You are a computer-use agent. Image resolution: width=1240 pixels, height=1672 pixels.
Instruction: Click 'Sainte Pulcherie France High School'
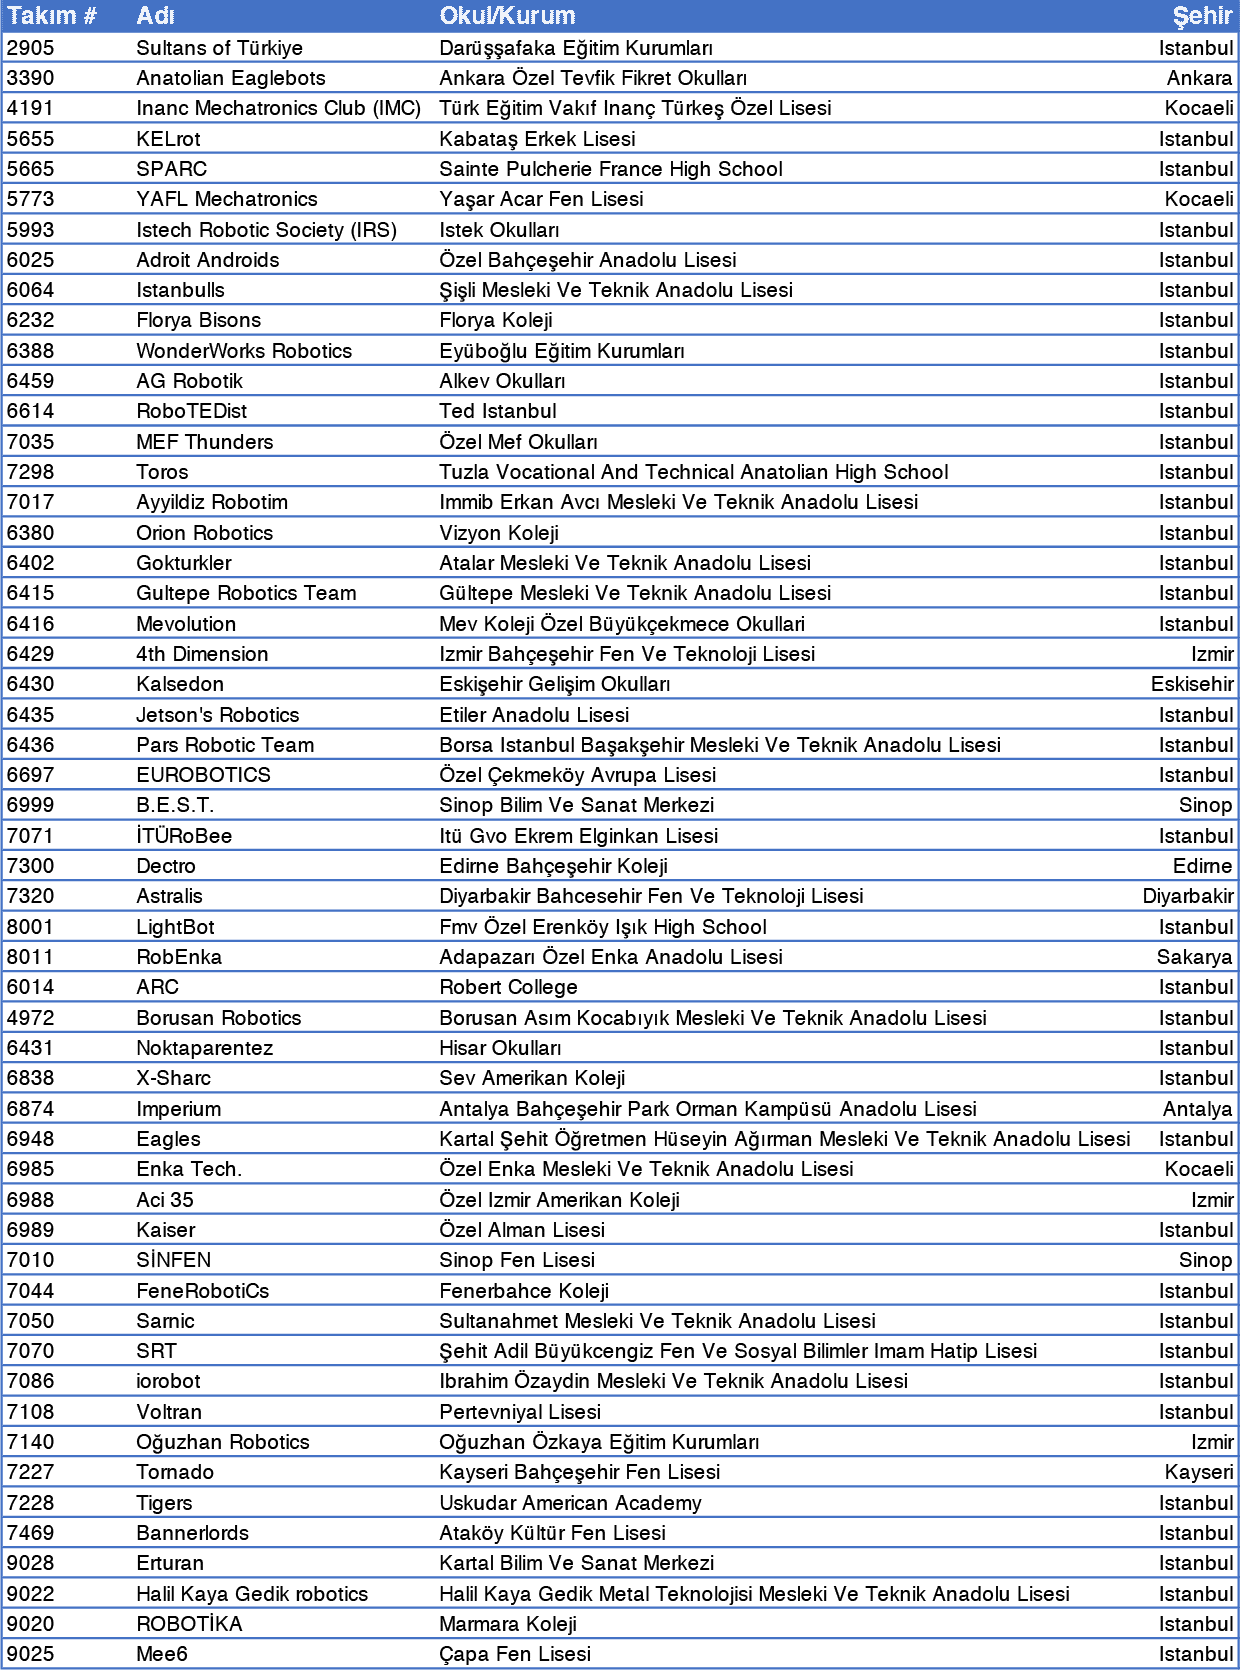(611, 169)
